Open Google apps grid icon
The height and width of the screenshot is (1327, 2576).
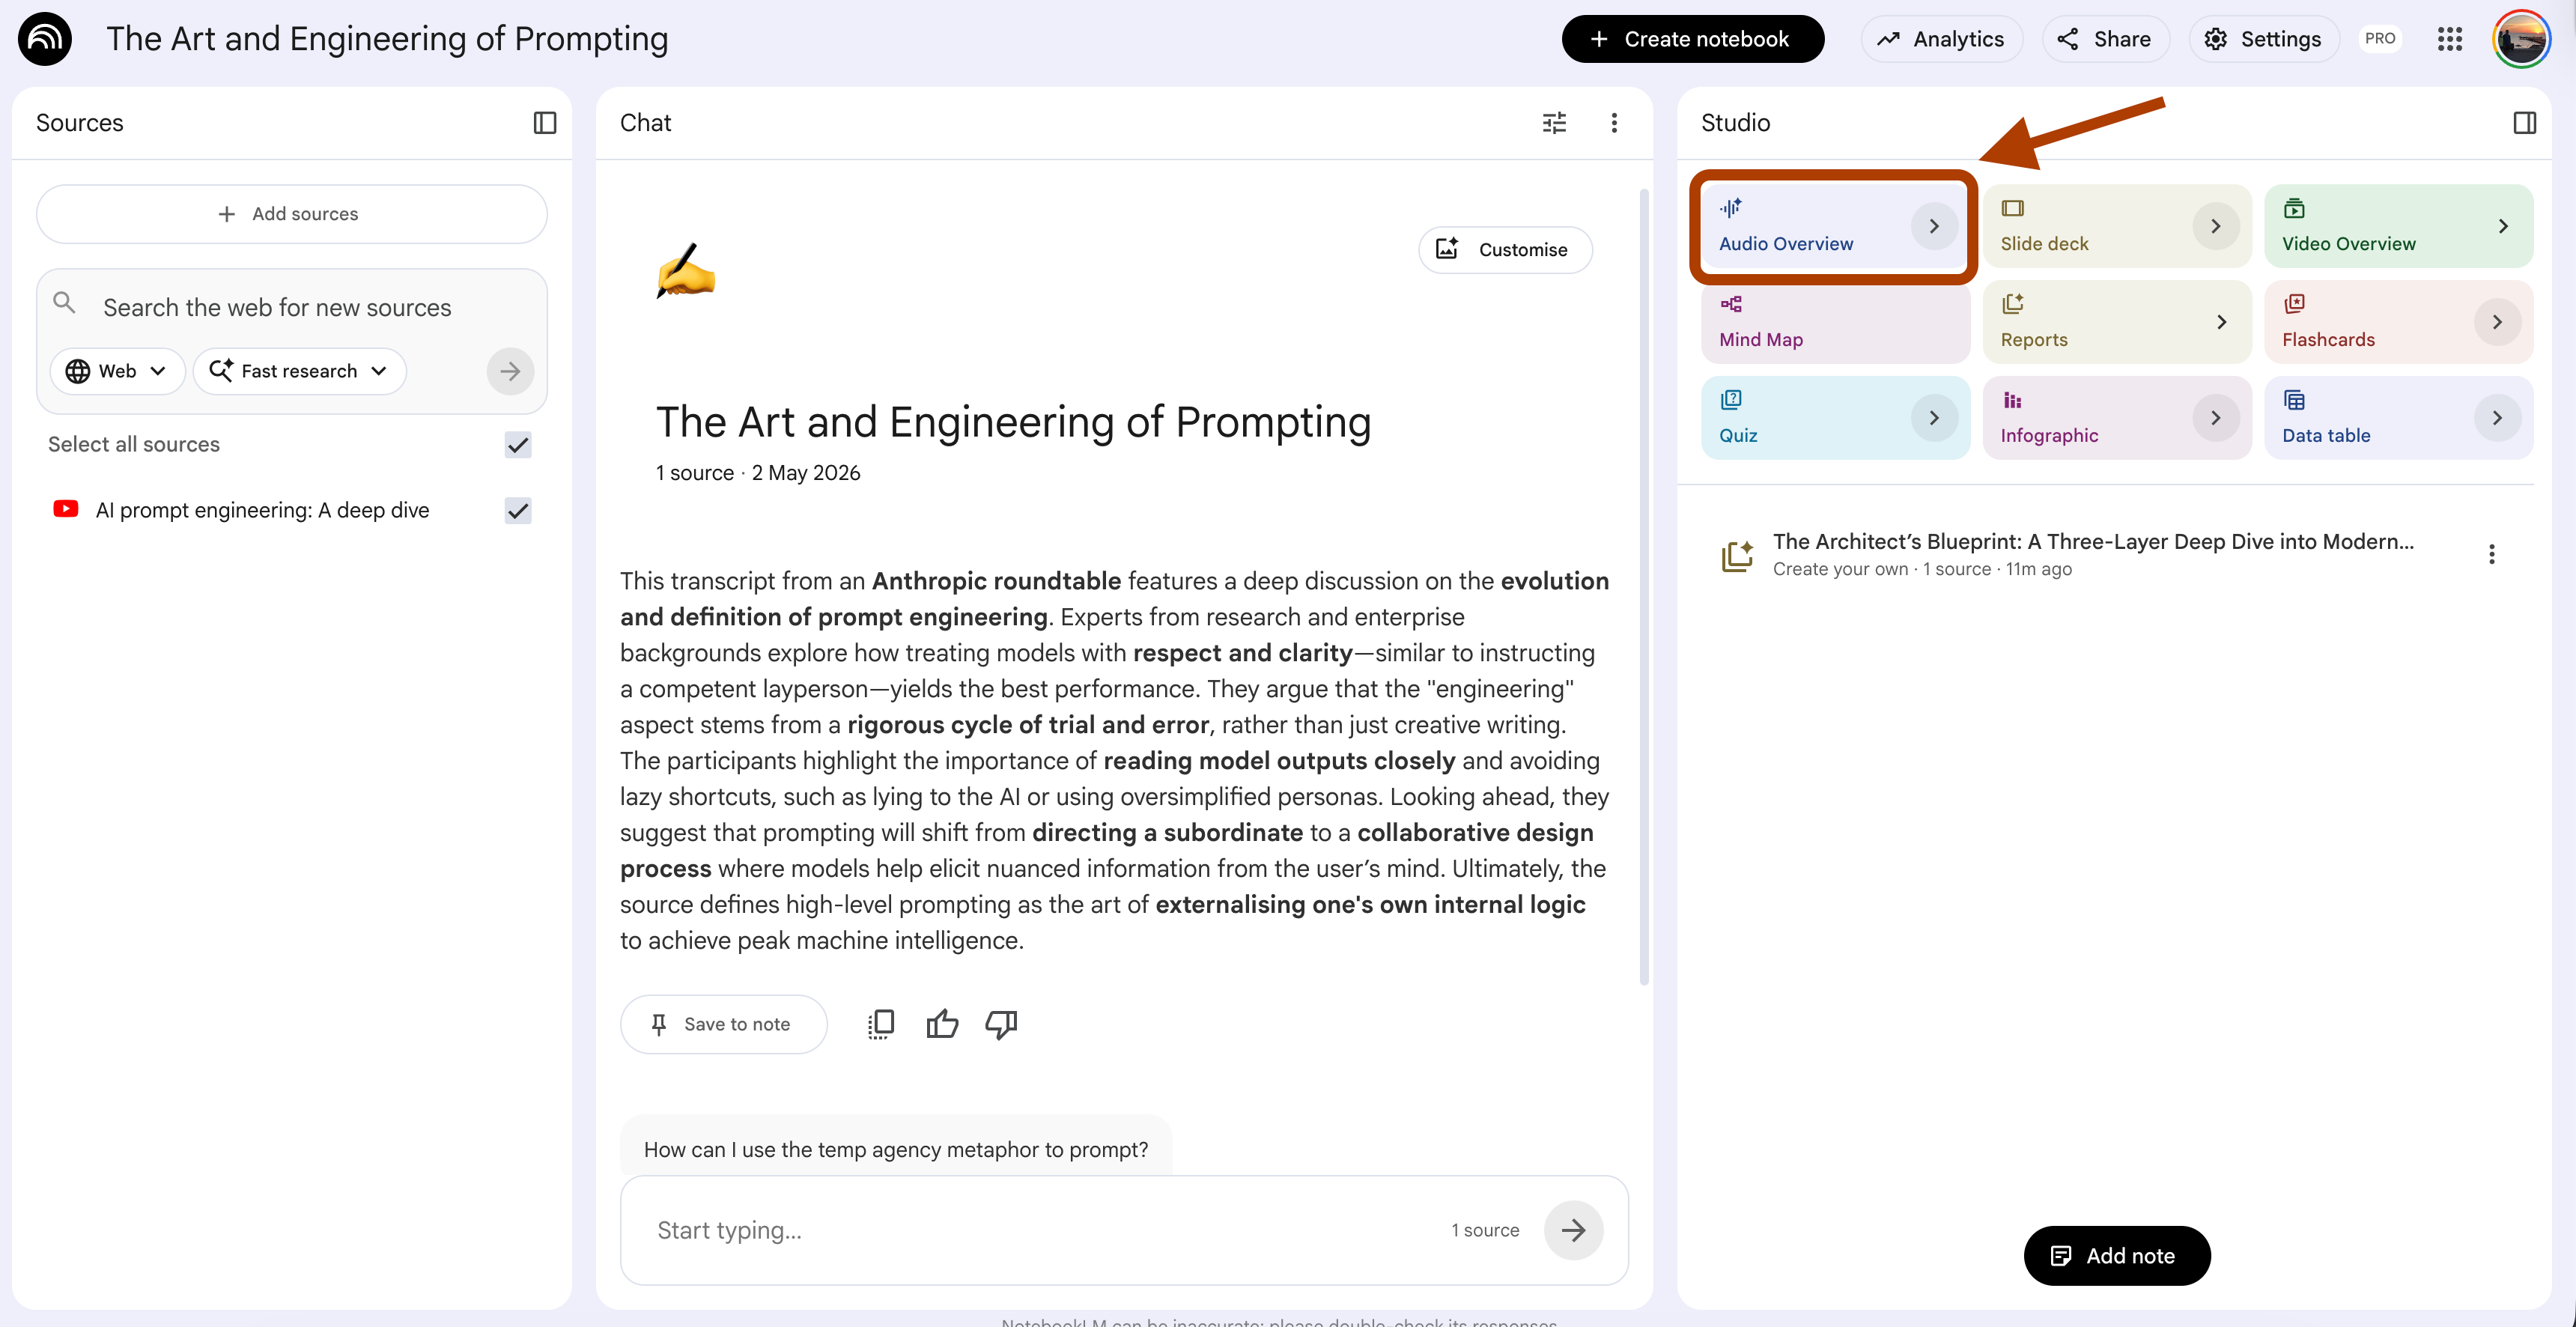(x=2449, y=39)
